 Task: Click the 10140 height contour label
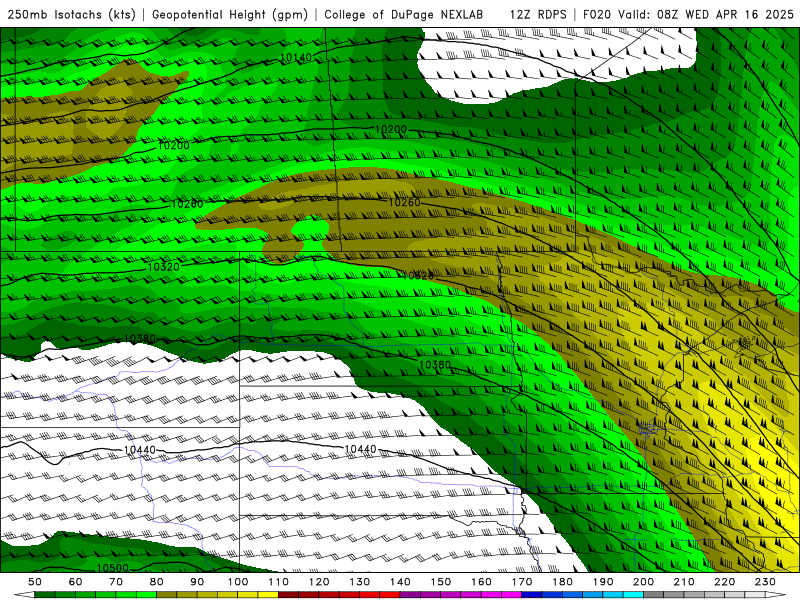click(x=296, y=58)
